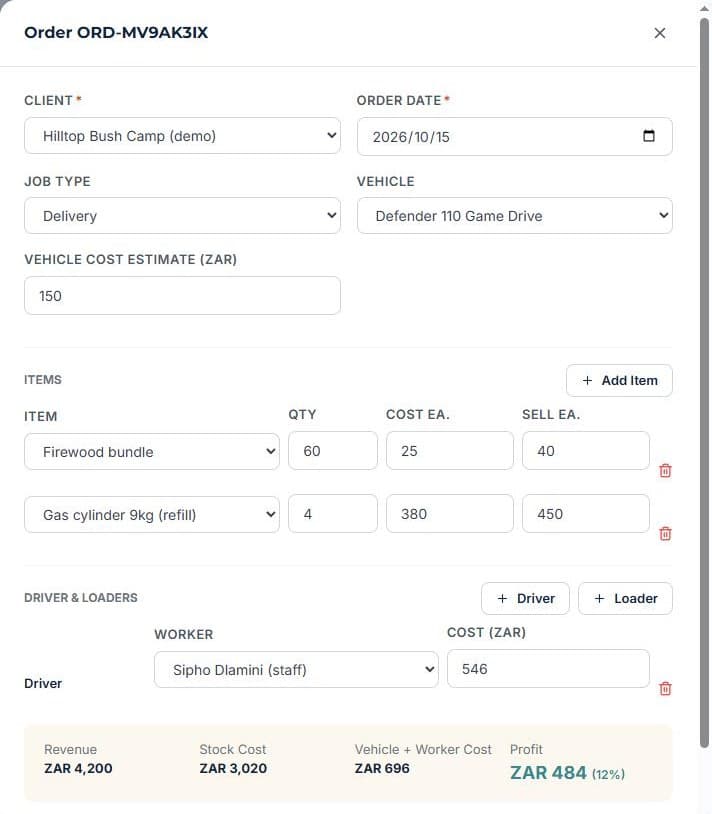The image size is (712, 814).
Task: Add a loader with + Loader
Action: (625, 599)
